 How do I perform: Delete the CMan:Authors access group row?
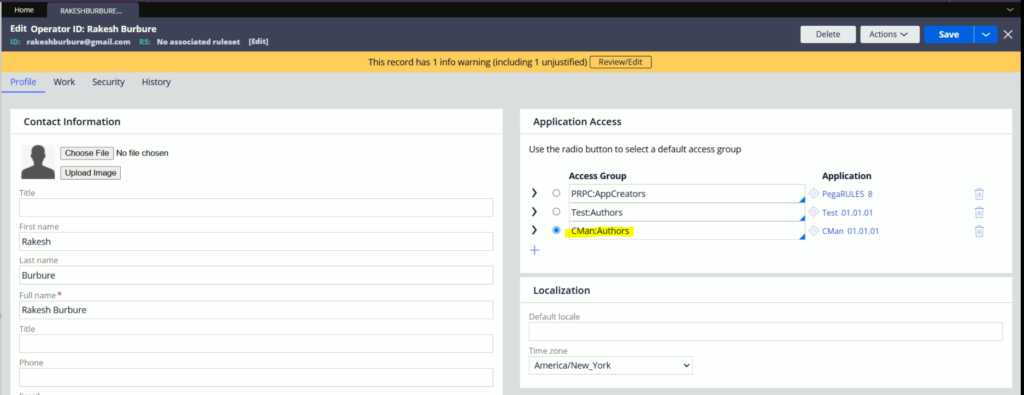979,230
